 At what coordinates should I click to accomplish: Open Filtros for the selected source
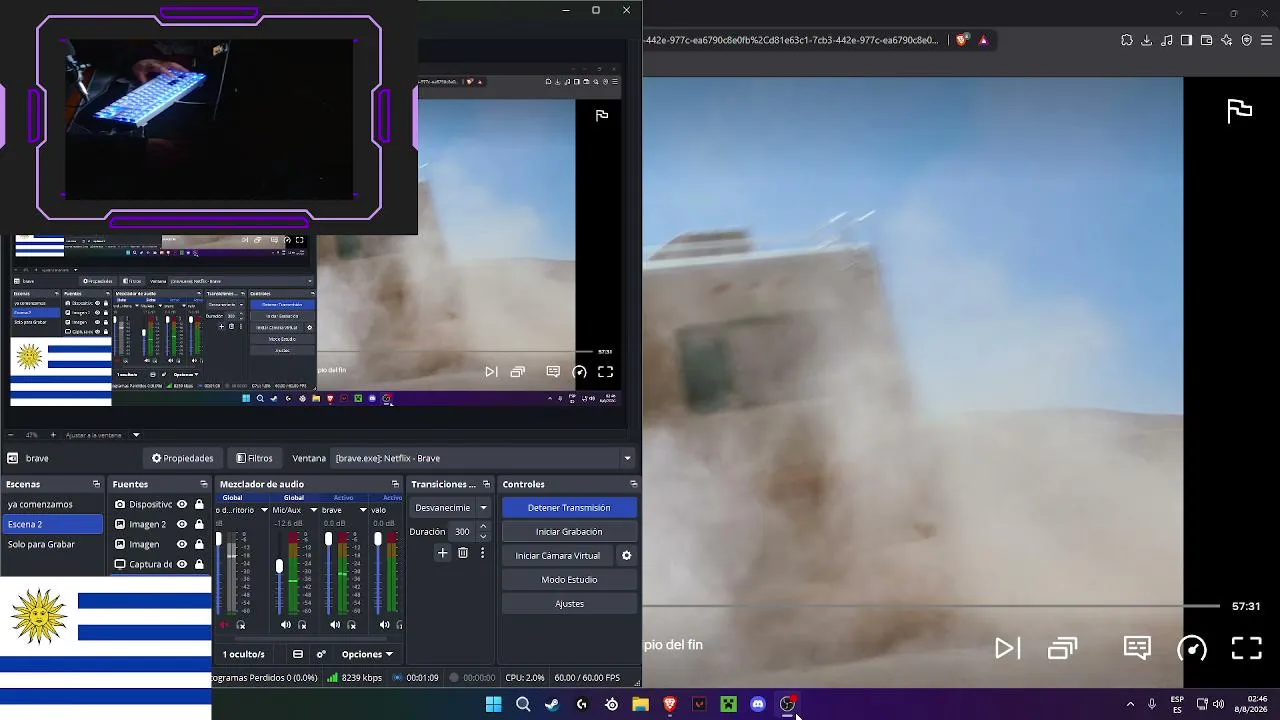[254, 458]
